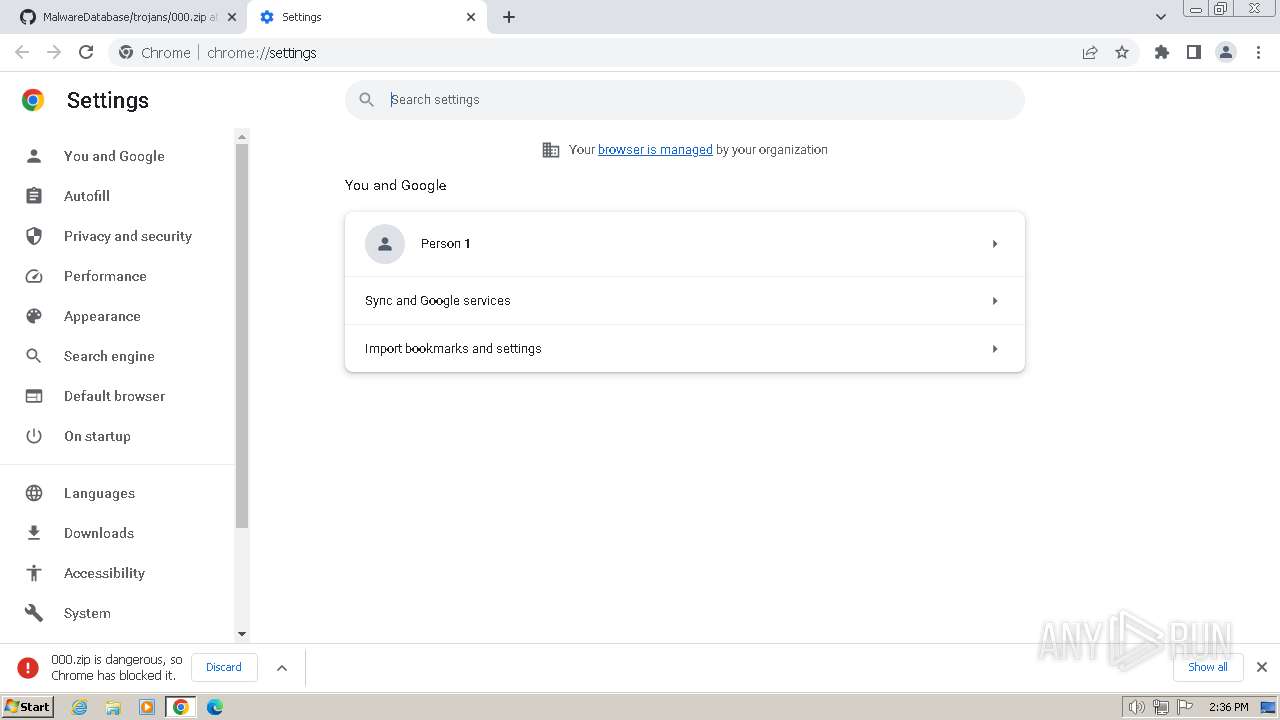Viewport: 1280px width, 720px height.
Task: Open the You and Google menu item
Action: click(x=114, y=156)
